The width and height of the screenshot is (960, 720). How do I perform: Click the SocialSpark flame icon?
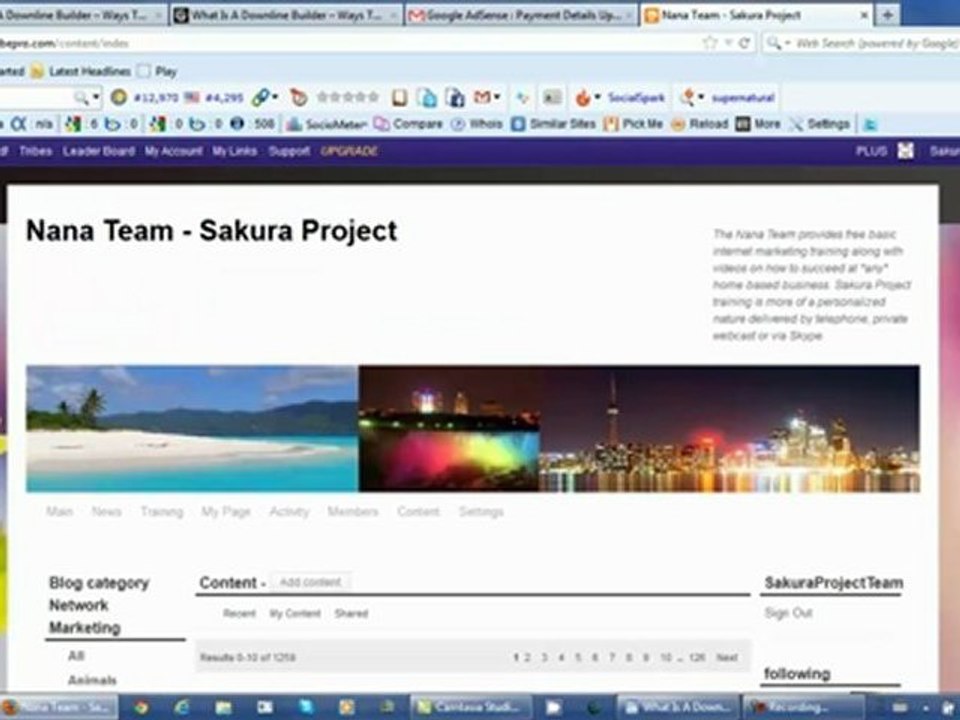pyautogui.click(x=583, y=97)
